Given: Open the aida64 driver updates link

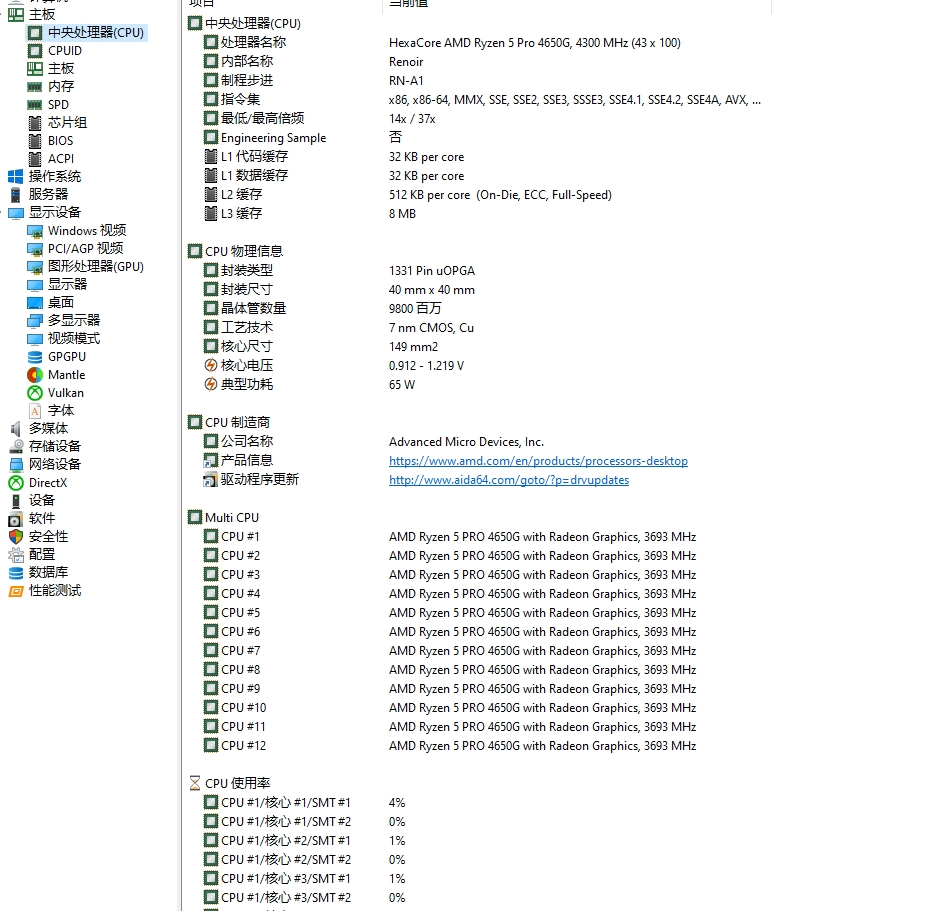Looking at the screenshot, I should [x=508, y=480].
